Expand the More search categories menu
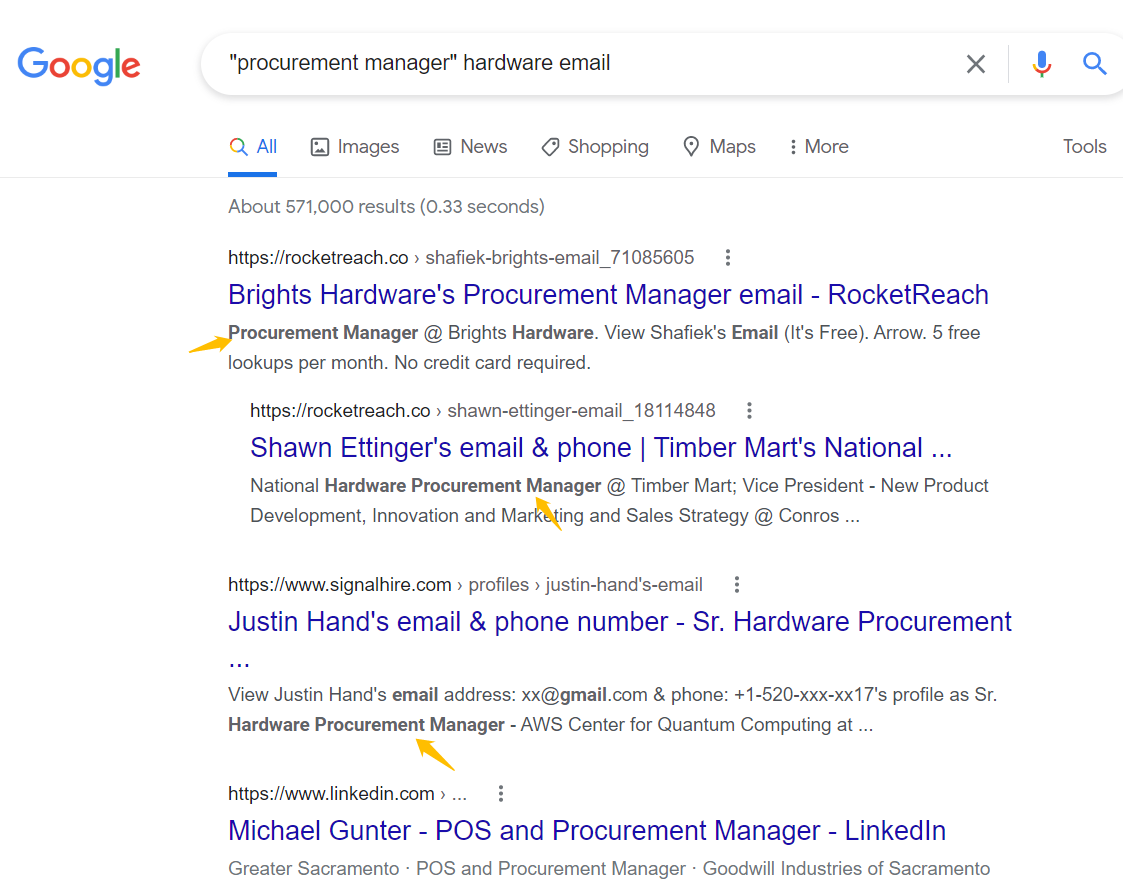Viewport: 1123px width, 886px height. (x=819, y=147)
